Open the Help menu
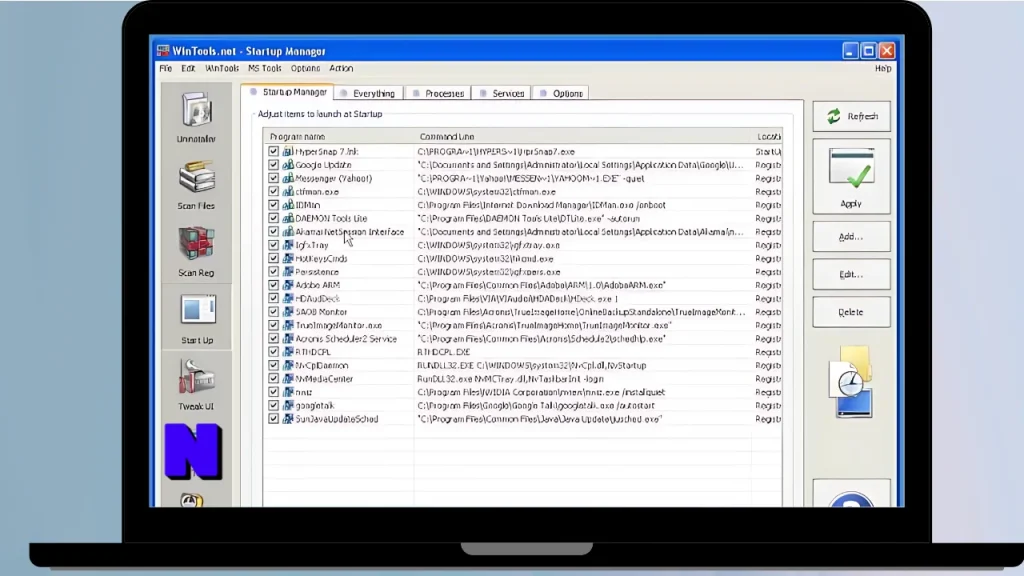Viewport: 1024px width, 576px height. click(883, 68)
